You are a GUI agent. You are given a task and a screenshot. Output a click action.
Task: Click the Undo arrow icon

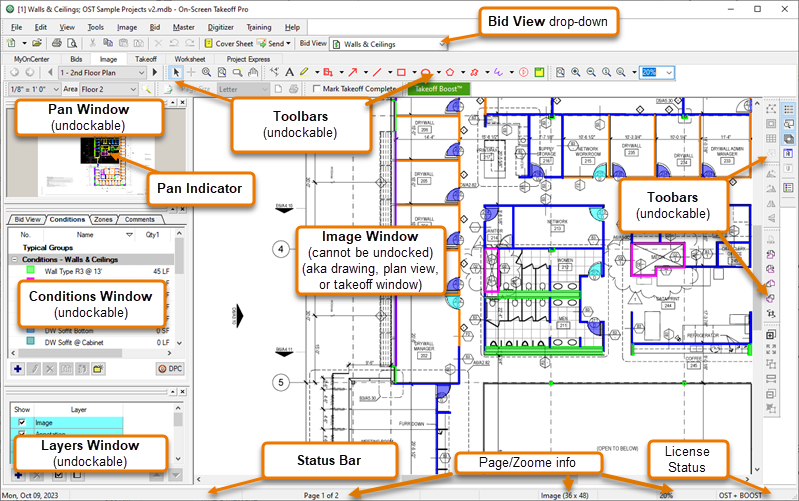coord(174,43)
